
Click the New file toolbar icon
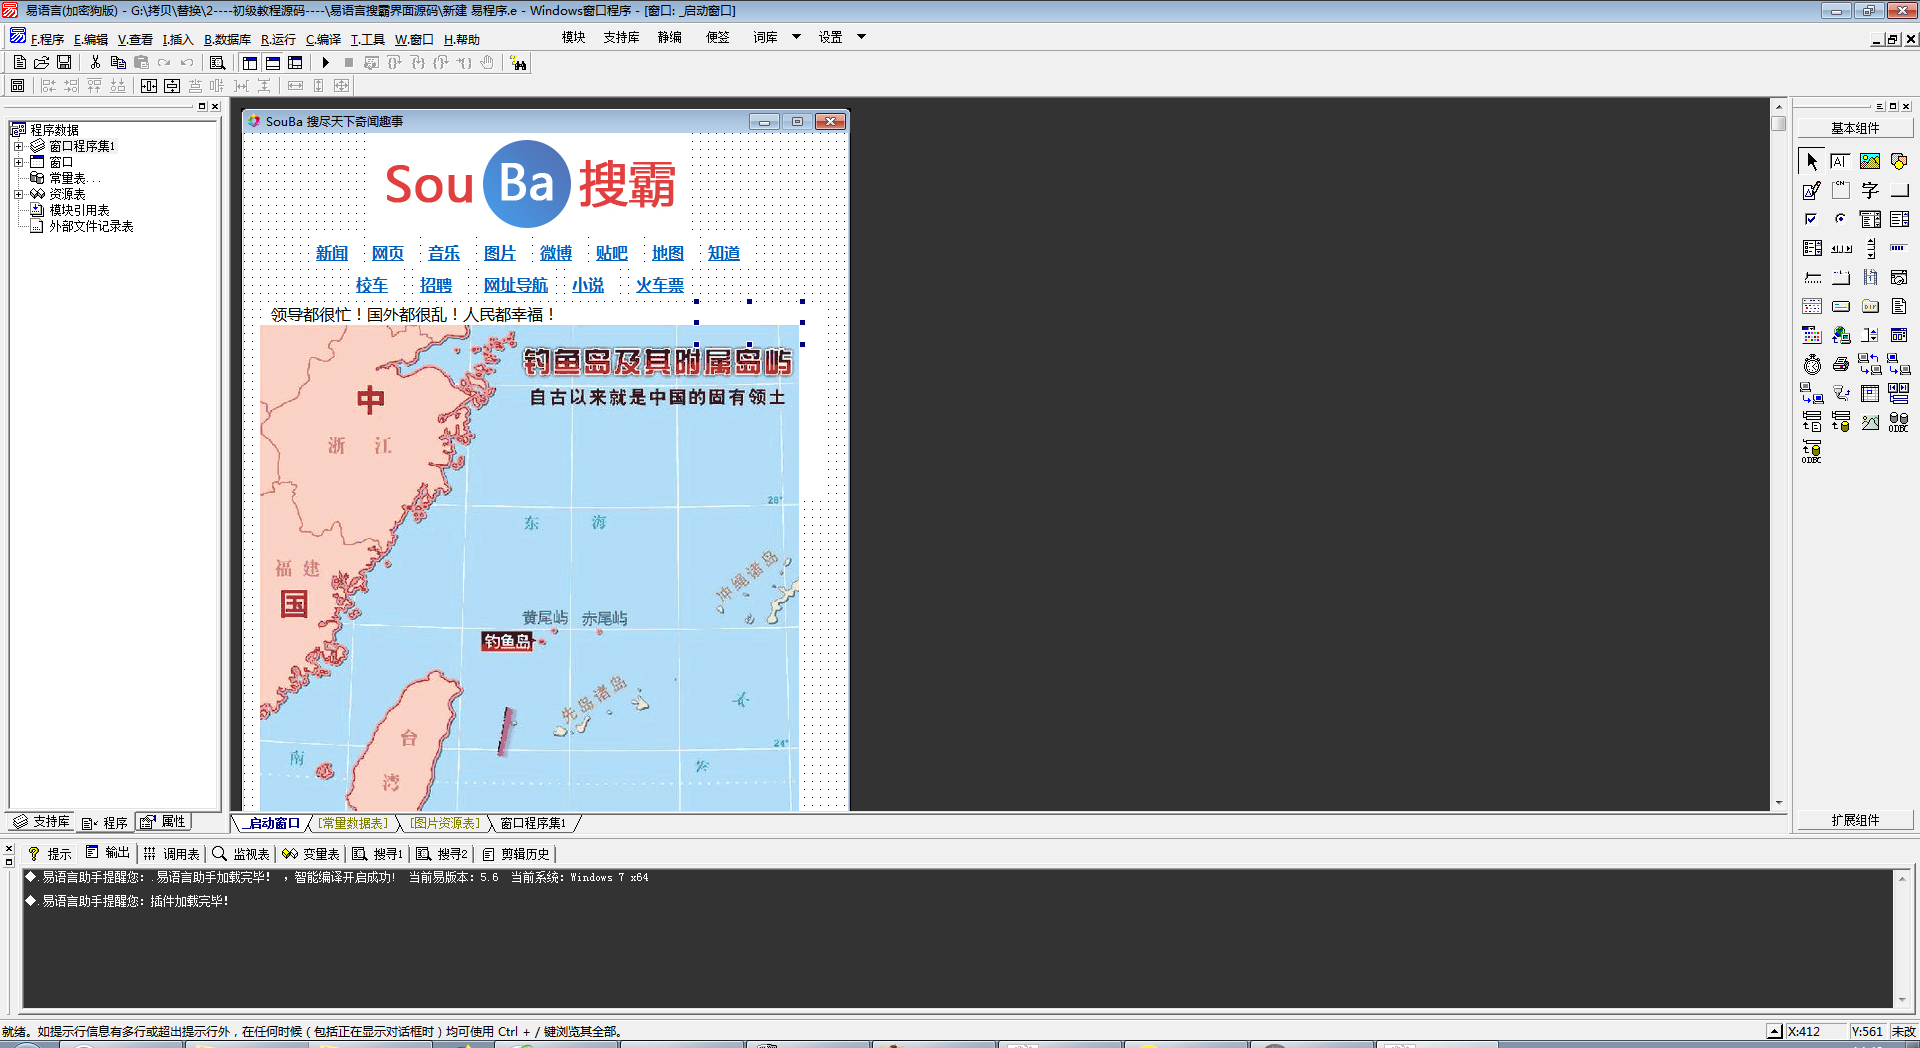tap(20, 62)
